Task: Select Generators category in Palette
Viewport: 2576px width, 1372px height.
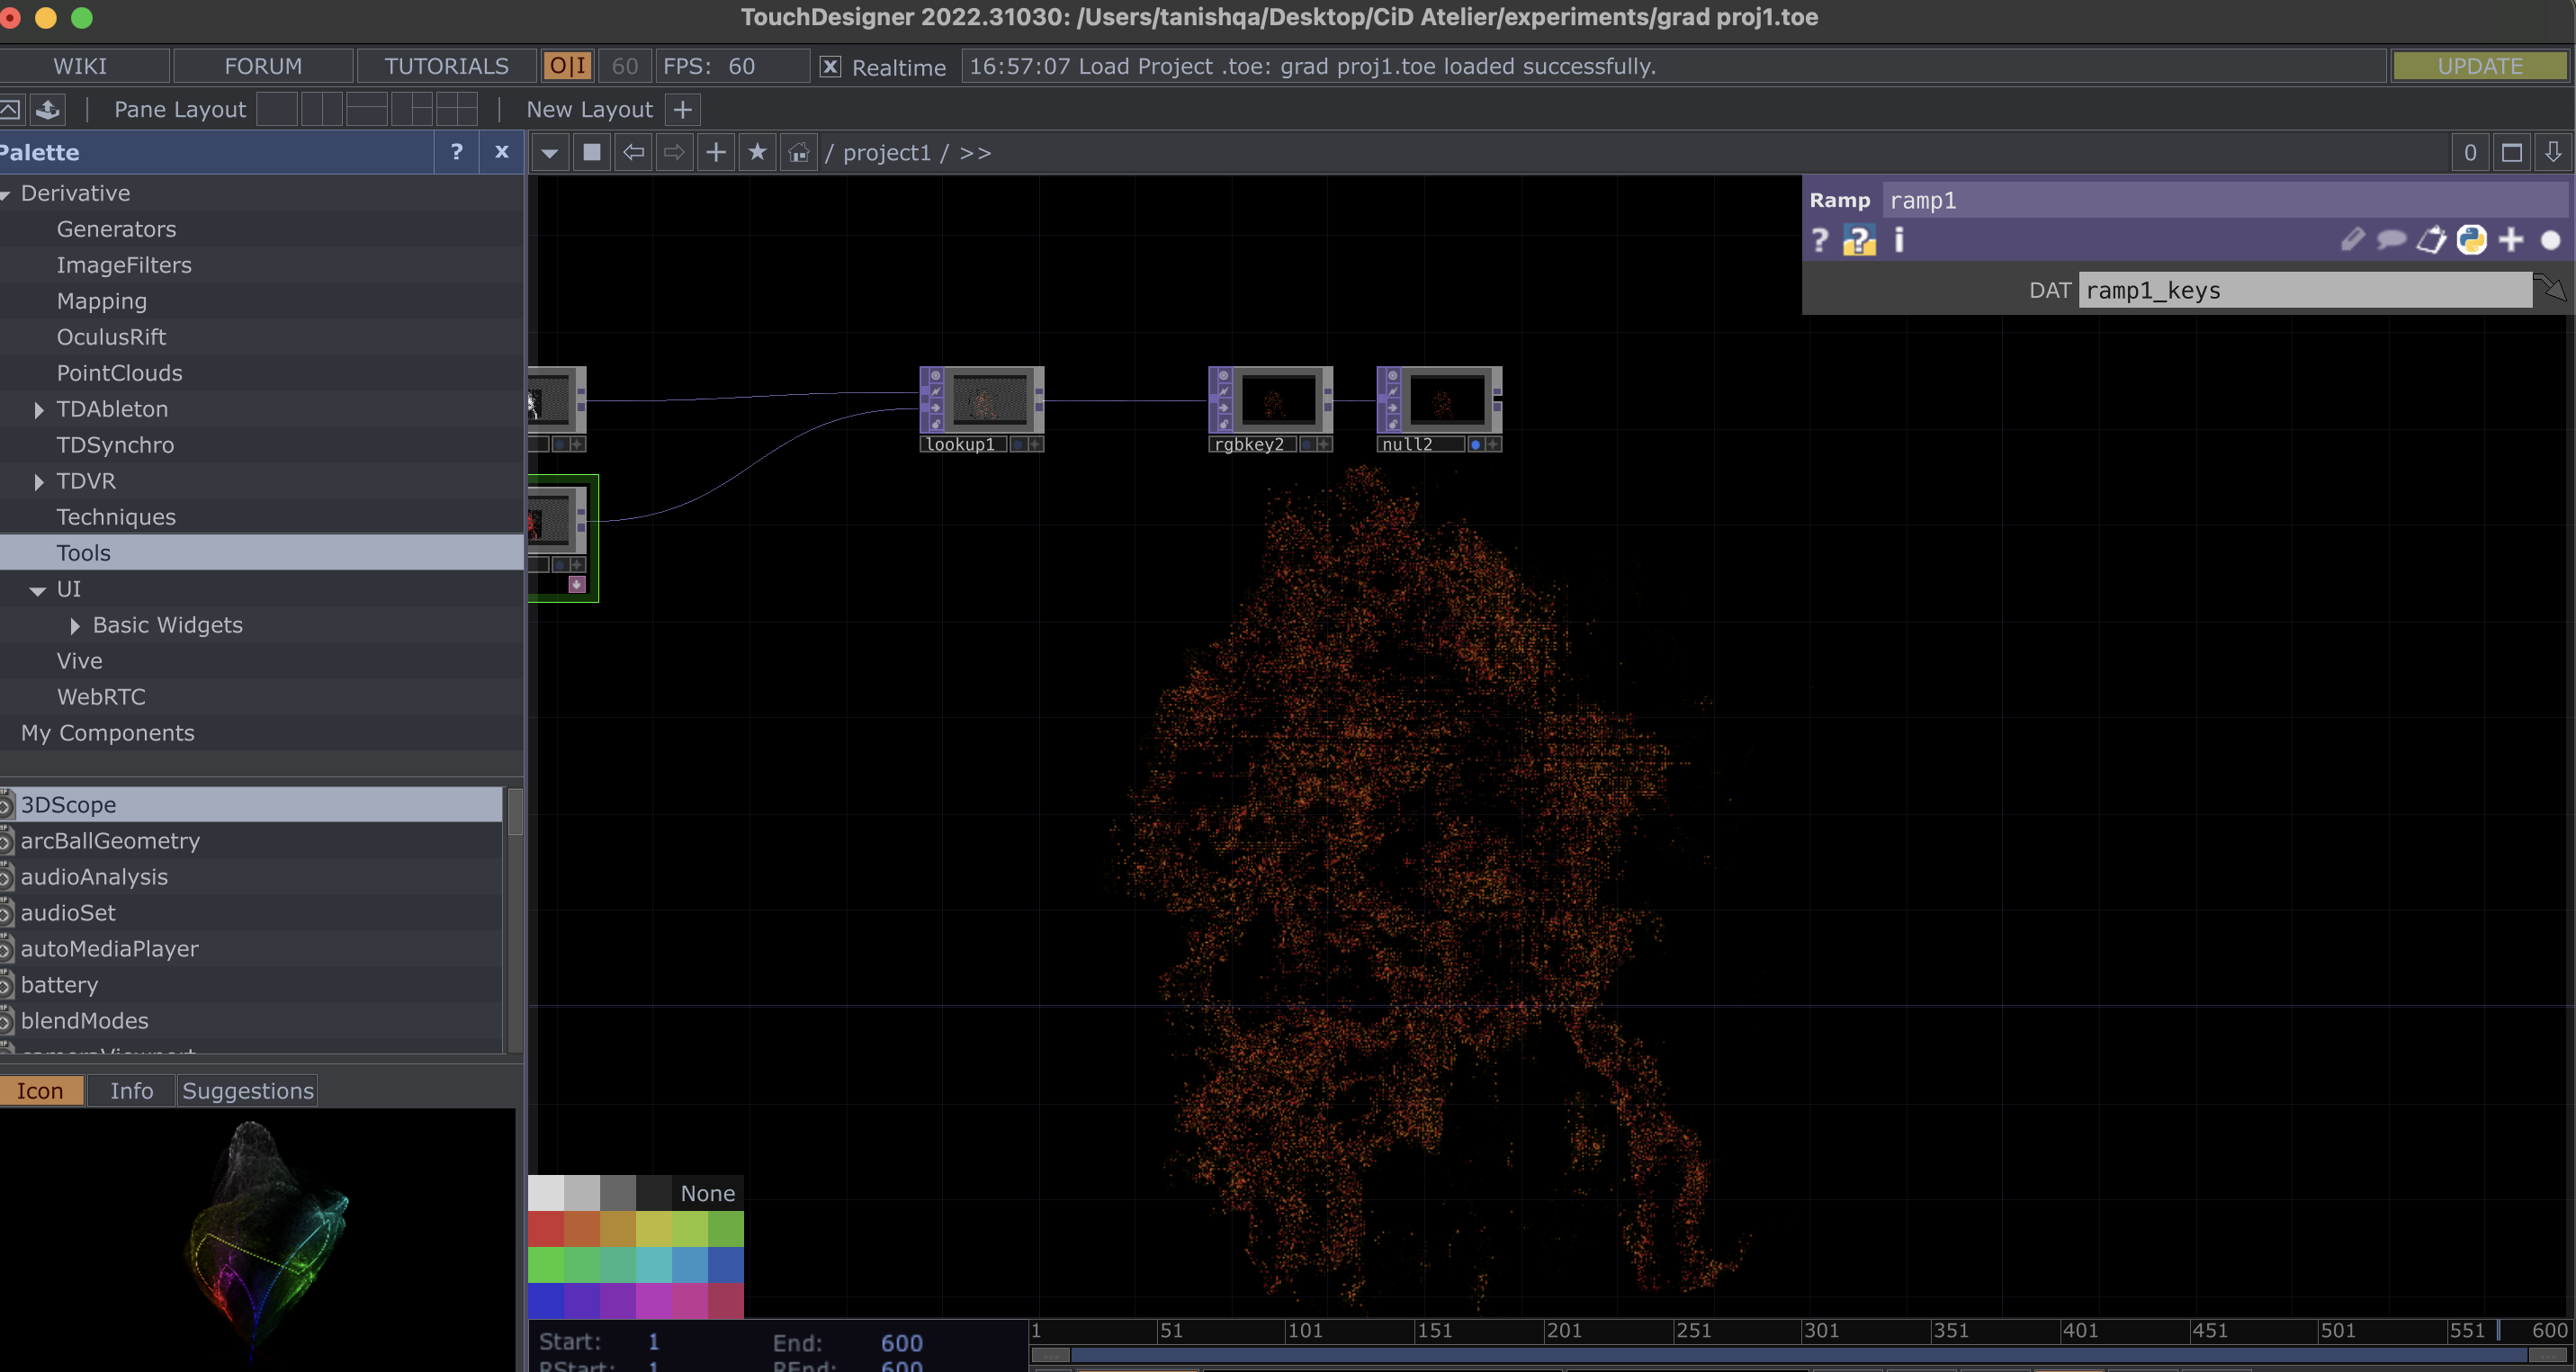Action: [261, 229]
